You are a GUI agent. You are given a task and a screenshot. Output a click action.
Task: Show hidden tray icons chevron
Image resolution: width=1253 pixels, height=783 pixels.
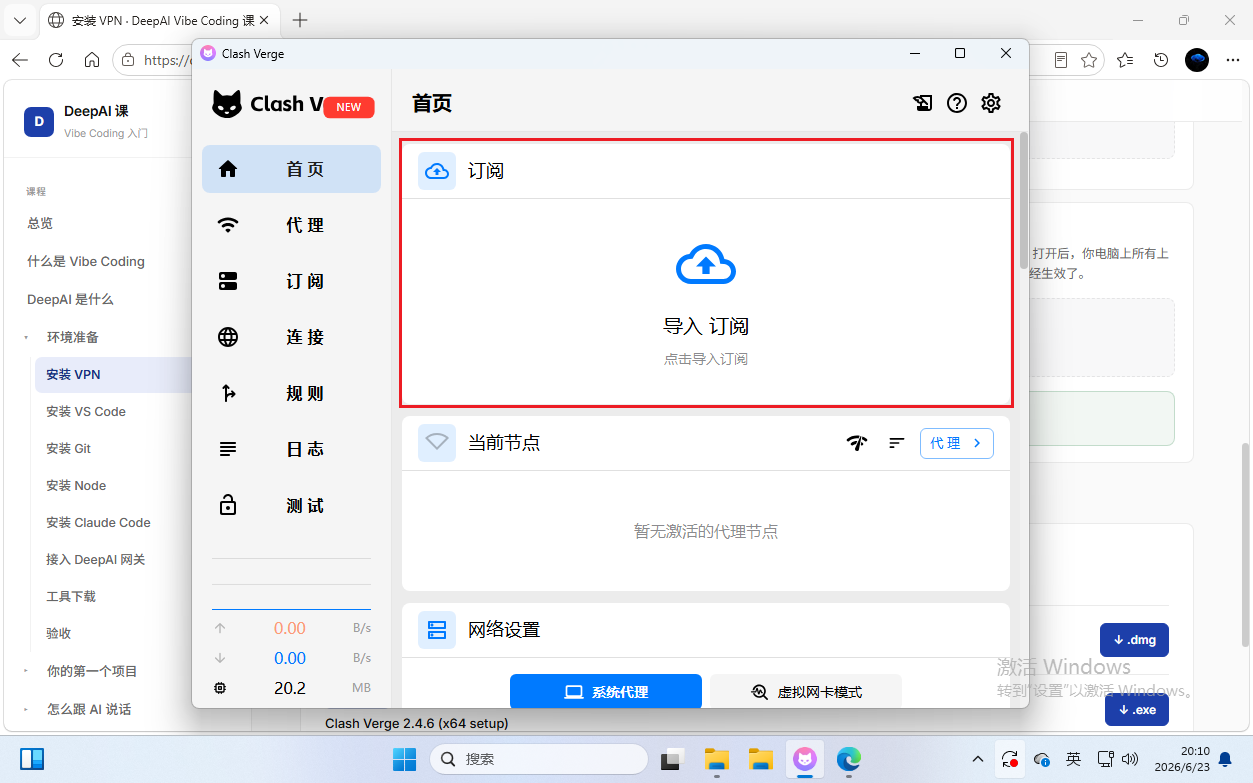coord(978,759)
